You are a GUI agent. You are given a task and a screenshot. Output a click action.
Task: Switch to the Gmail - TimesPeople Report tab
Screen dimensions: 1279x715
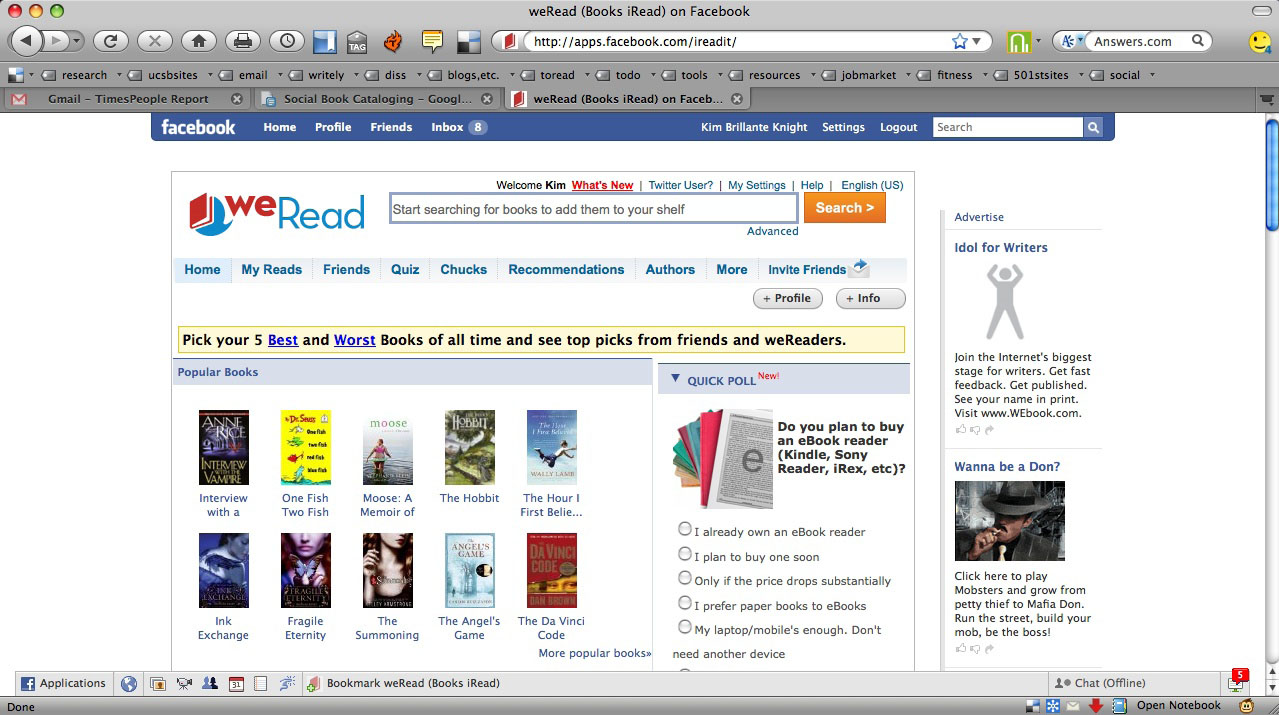pyautogui.click(x=127, y=99)
